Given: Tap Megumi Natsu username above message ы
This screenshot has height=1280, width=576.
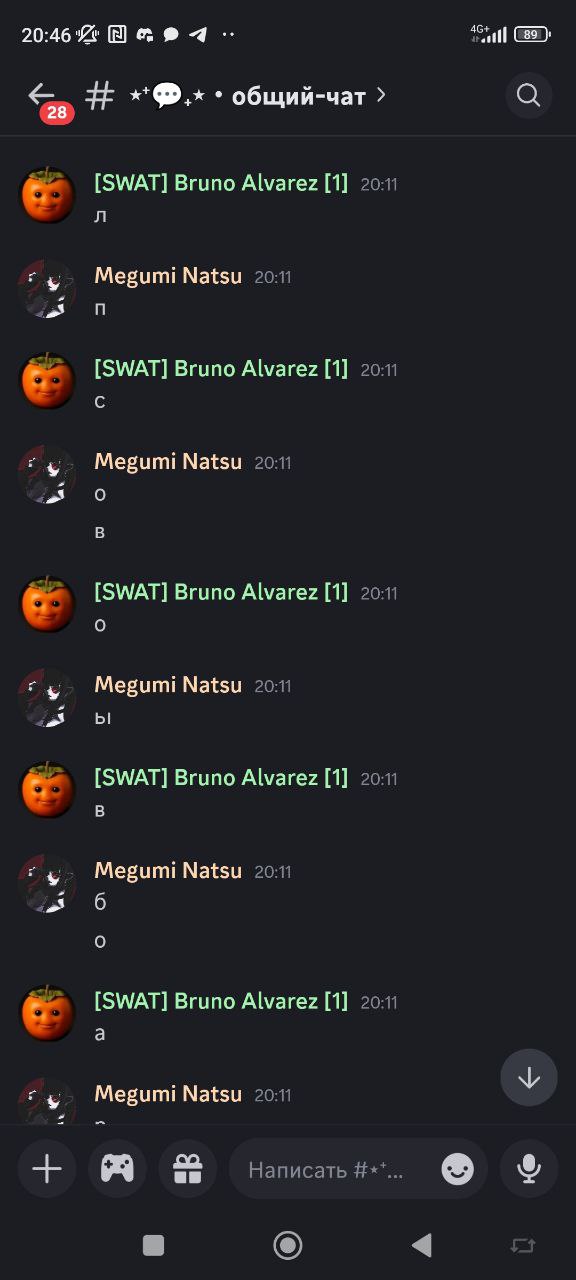Looking at the screenshot, I should [x=168, y=685].
